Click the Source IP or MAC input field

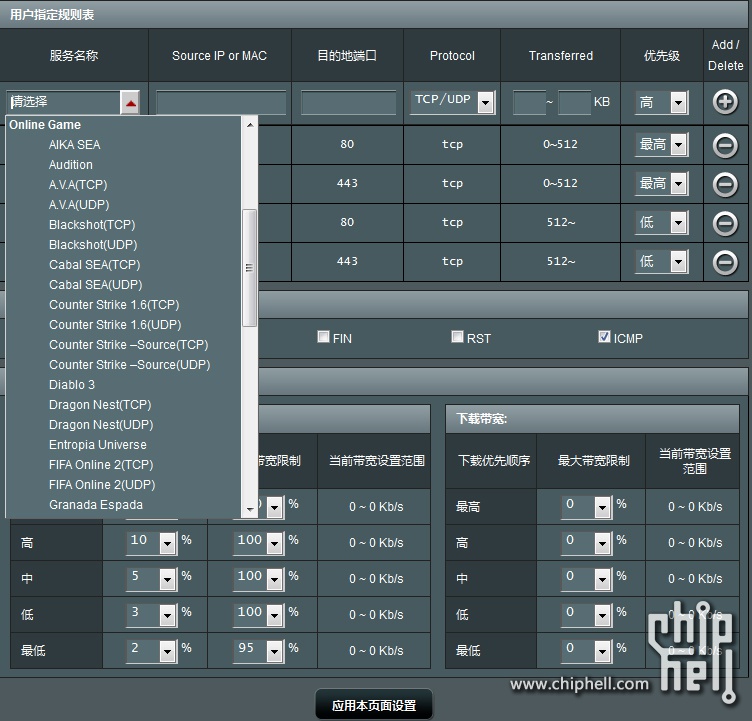coord(221,103)
